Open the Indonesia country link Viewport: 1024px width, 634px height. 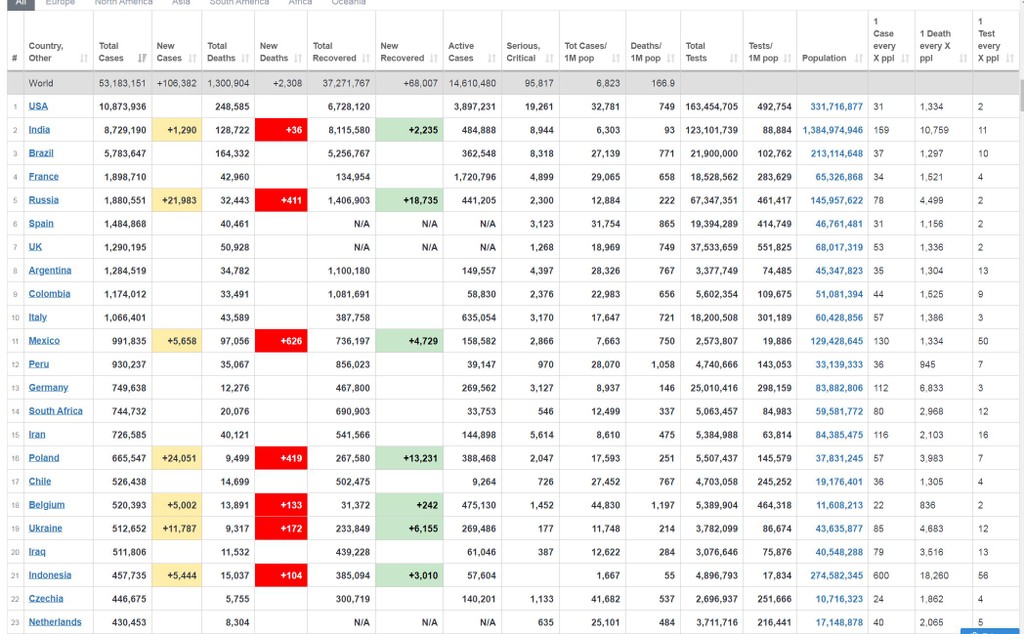pyautogui.click(x=50, y=575)
